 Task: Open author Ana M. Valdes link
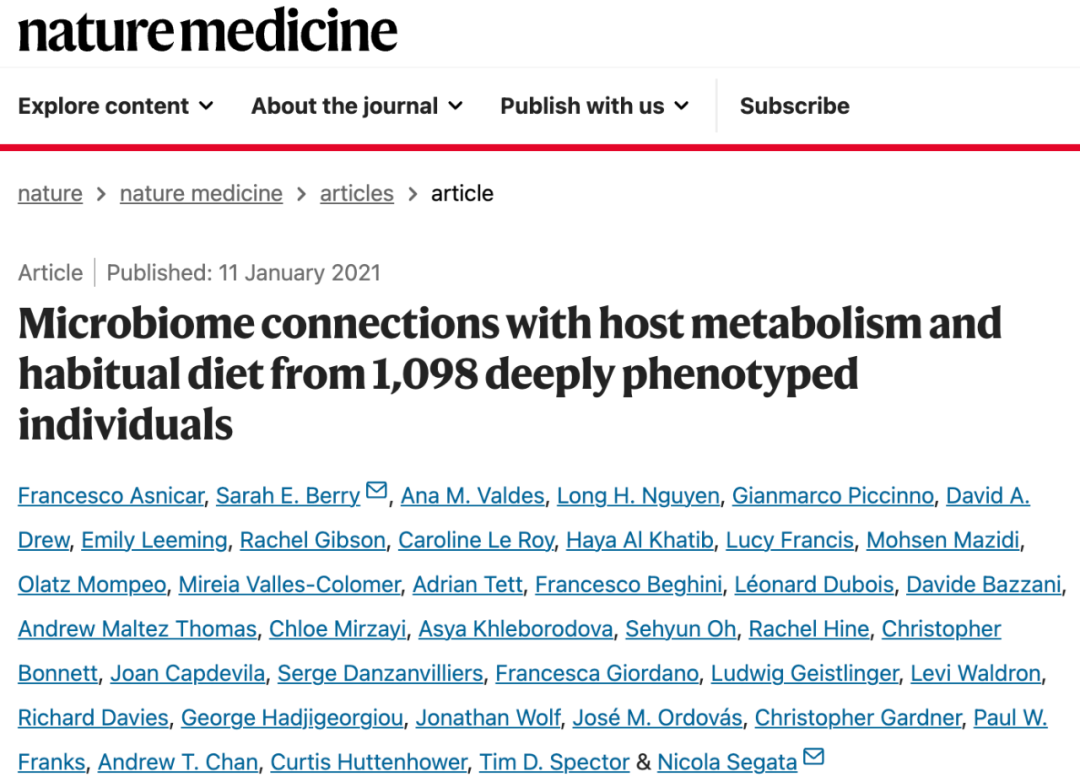(472, 496)
